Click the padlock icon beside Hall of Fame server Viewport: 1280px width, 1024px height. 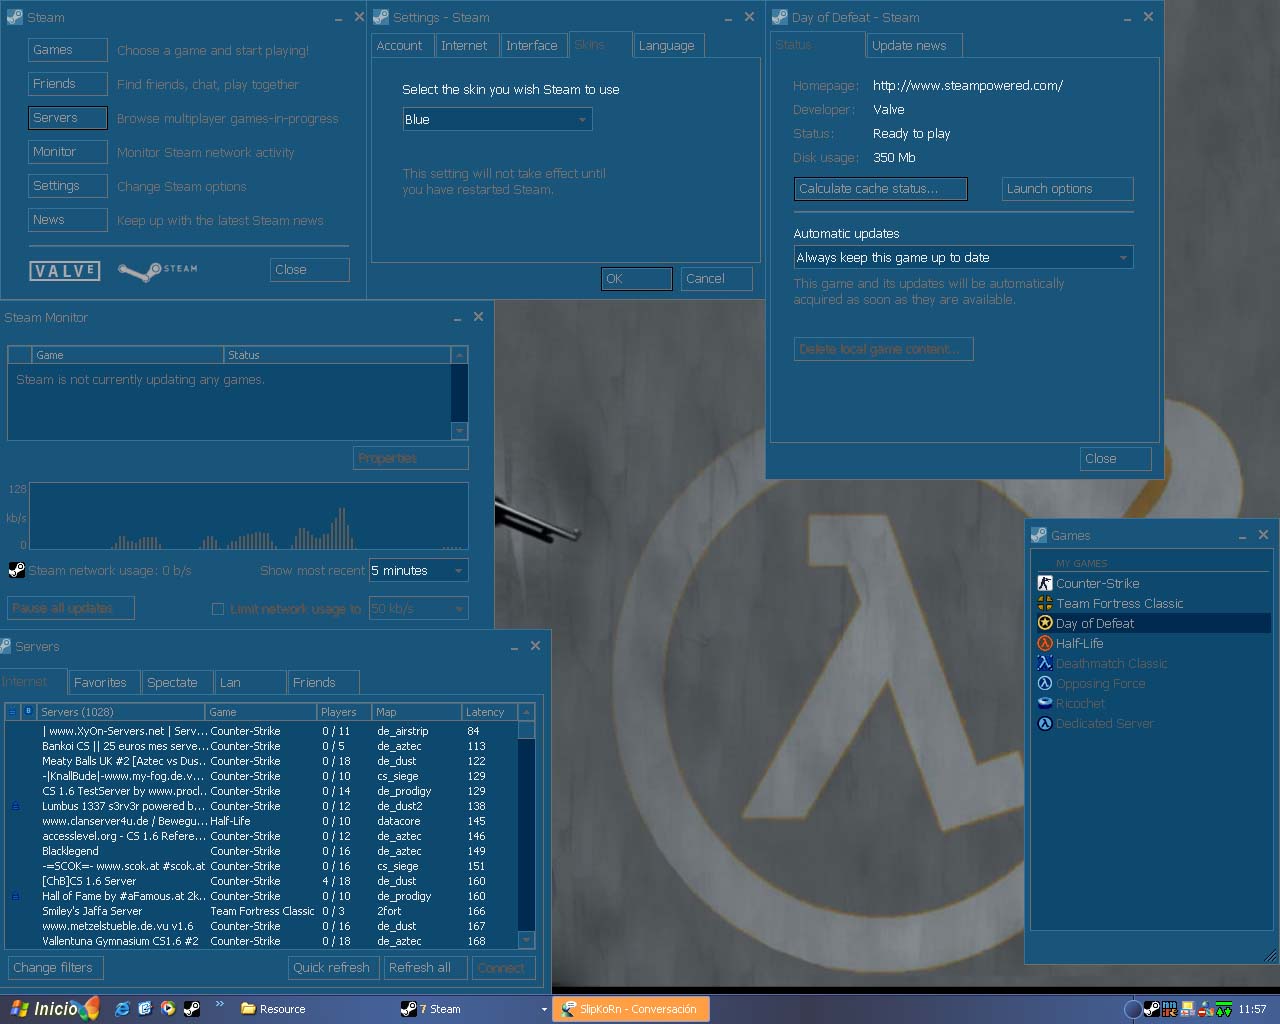(x=15, y=896)
